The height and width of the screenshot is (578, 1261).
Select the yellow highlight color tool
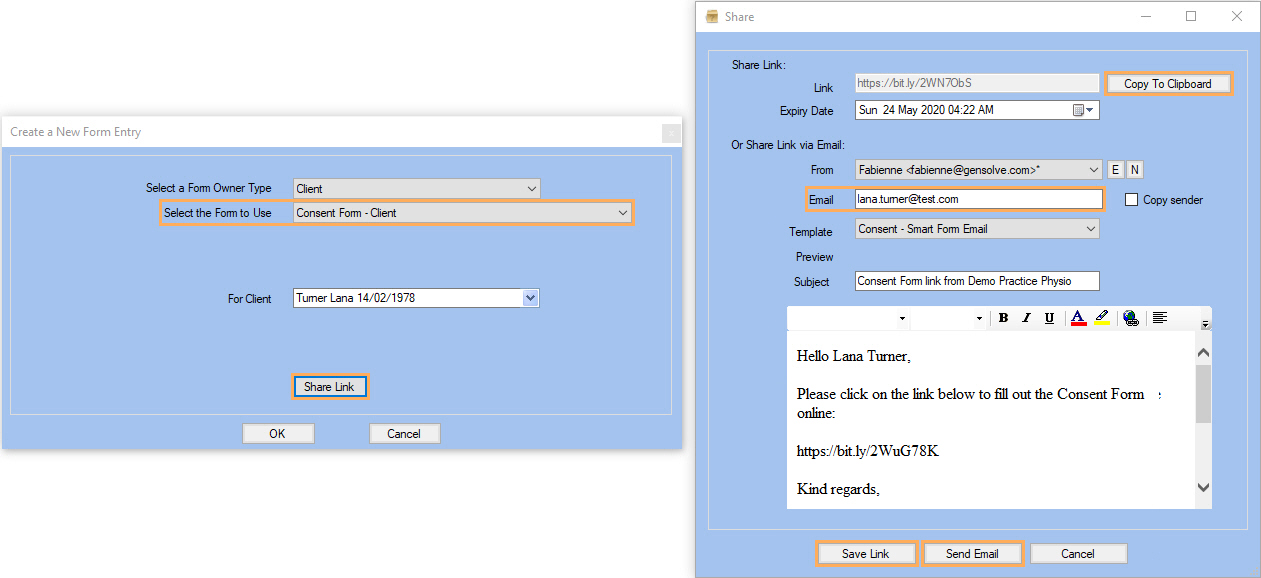[x=1102, y=318]
